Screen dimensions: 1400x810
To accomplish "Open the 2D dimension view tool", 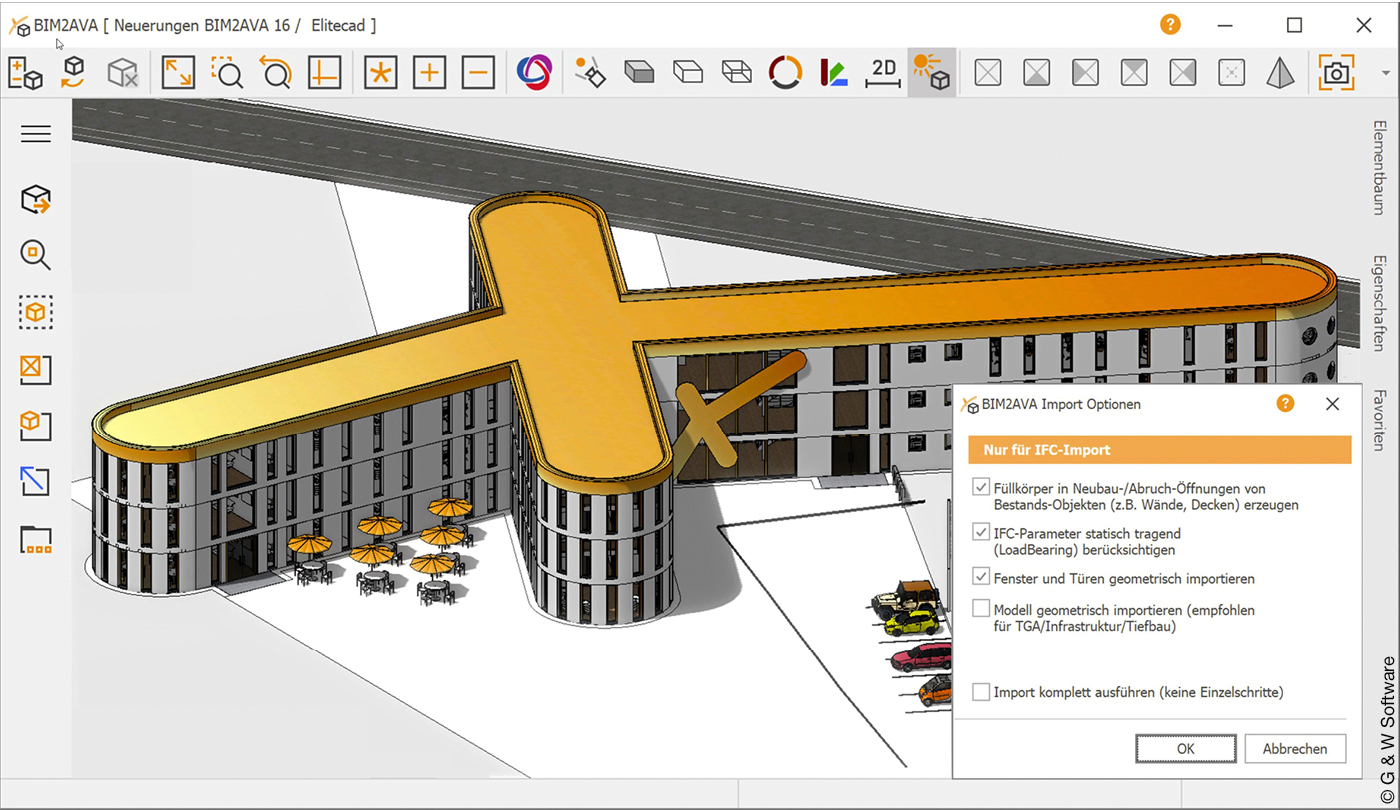I will coord(881,71).
